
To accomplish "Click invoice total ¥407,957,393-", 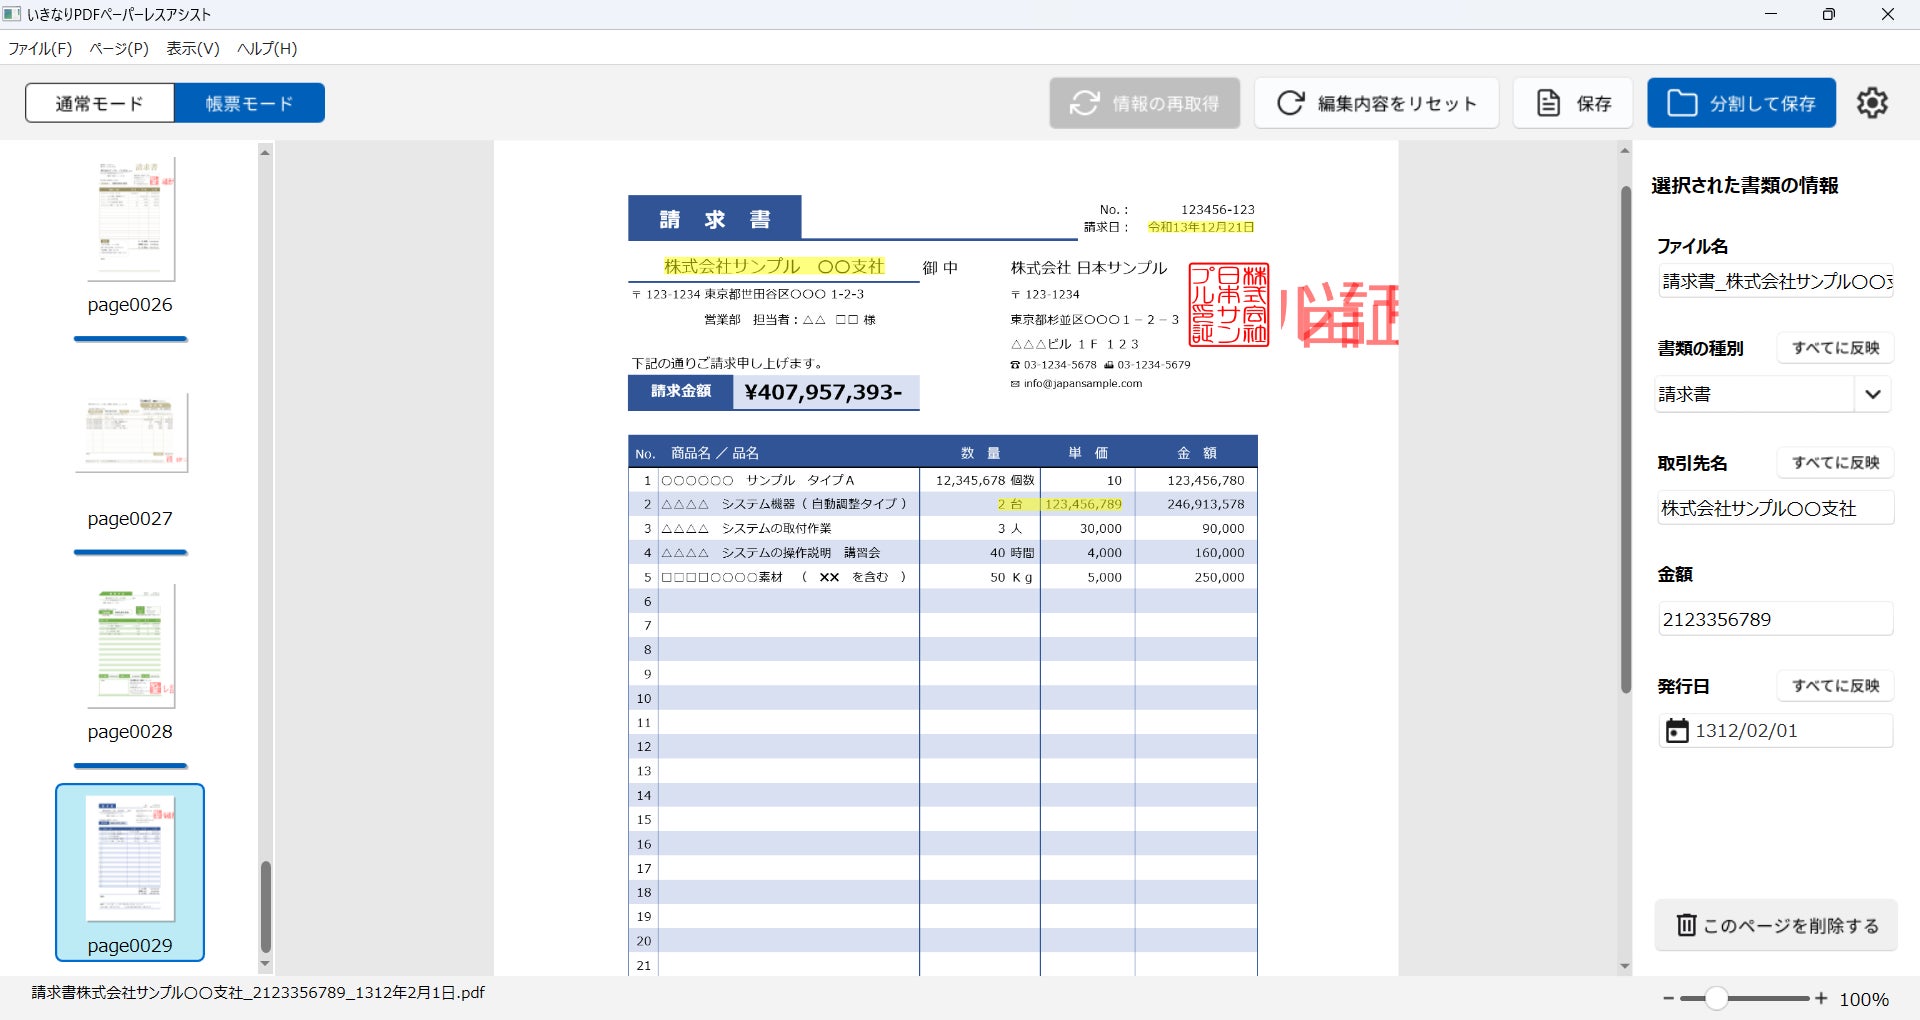I will [x=824, y=392].
